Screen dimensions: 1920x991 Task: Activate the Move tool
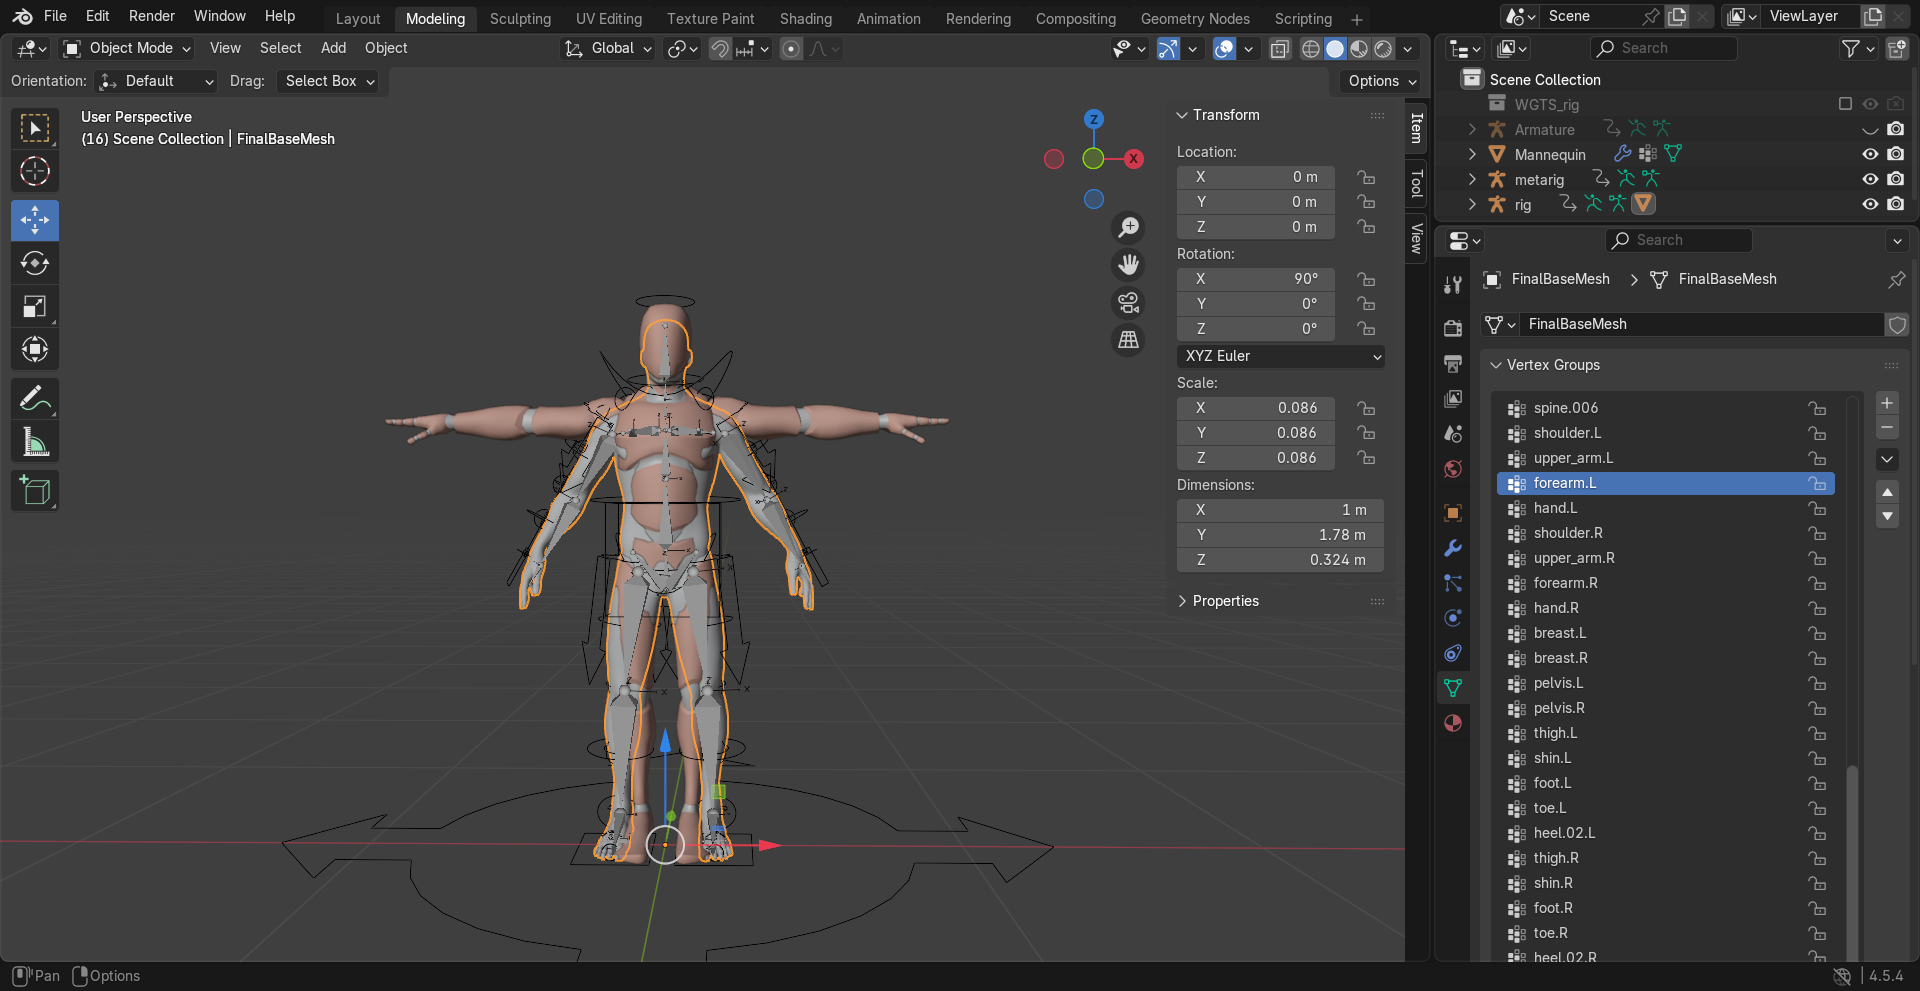35,220
